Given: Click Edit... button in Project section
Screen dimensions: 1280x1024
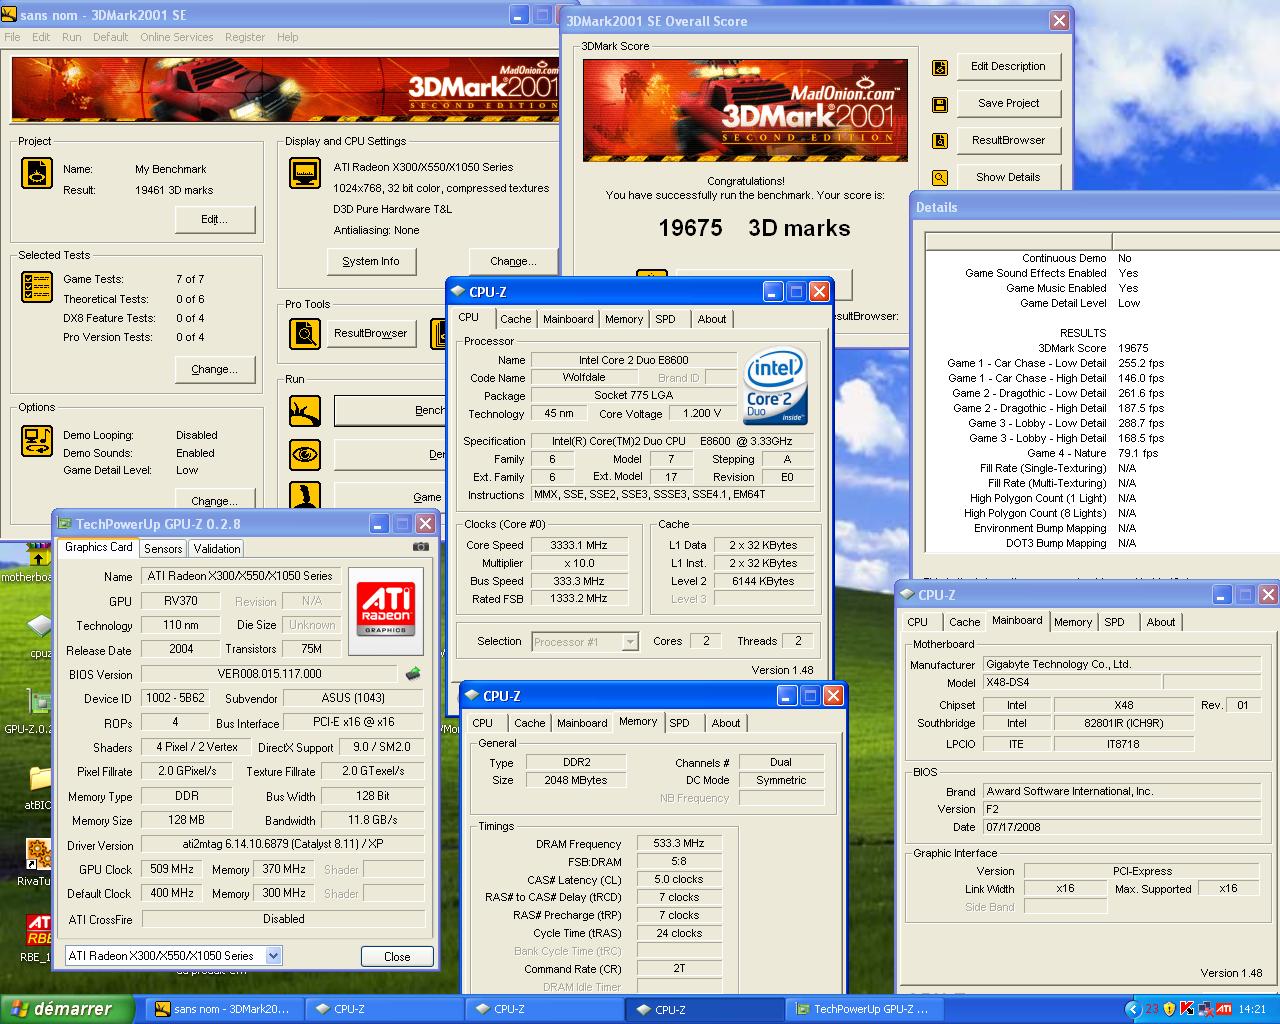Looking at the screenshot, I should pyautogui.click(x=214, y=219).
